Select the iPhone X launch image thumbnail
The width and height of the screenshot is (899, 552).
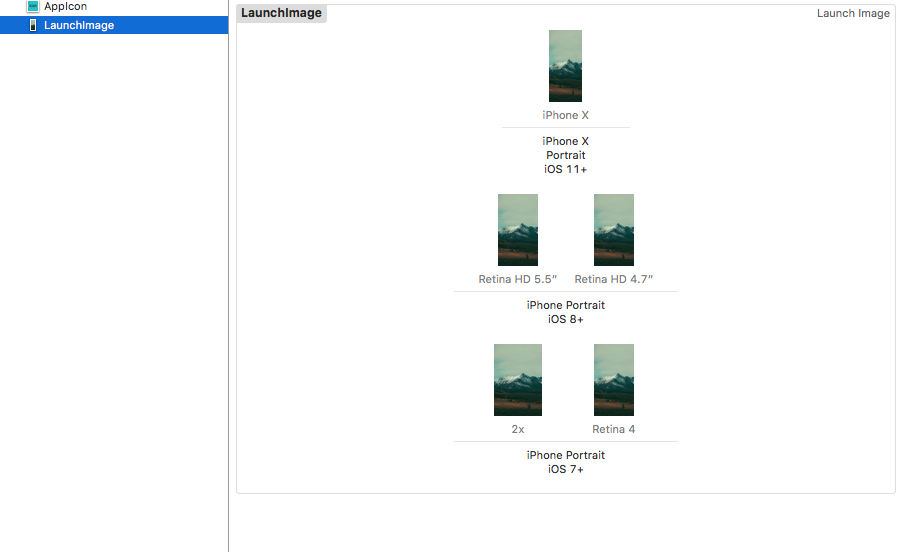(x=565, y=66)
